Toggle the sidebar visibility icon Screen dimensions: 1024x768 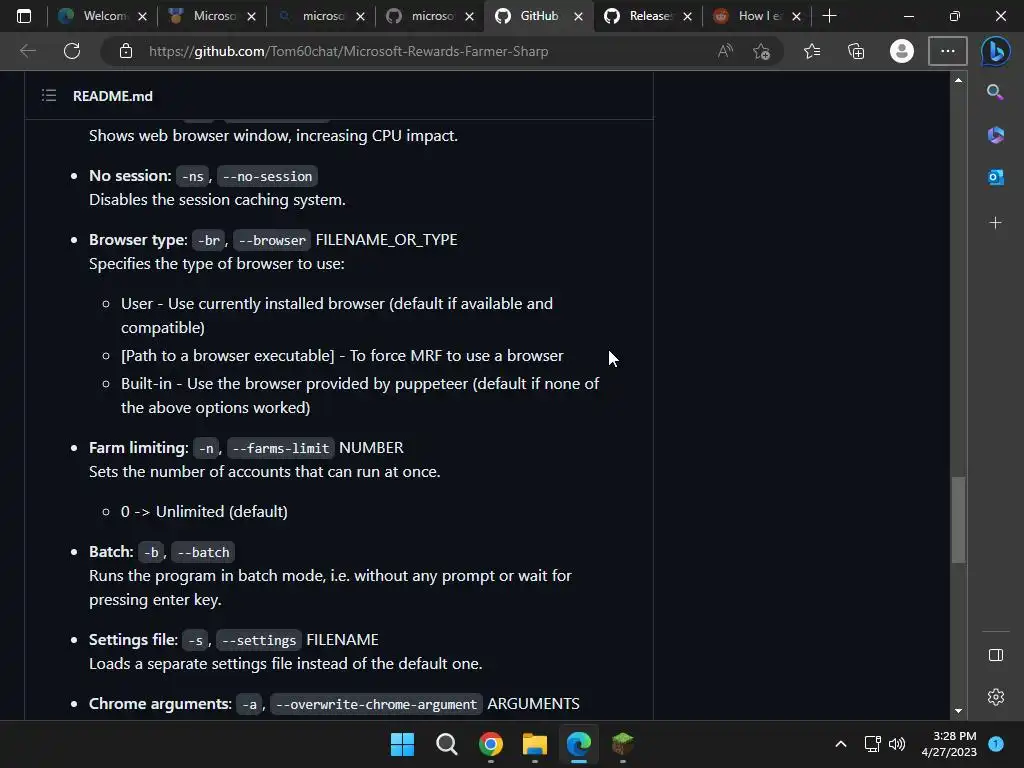coord(996,655)
